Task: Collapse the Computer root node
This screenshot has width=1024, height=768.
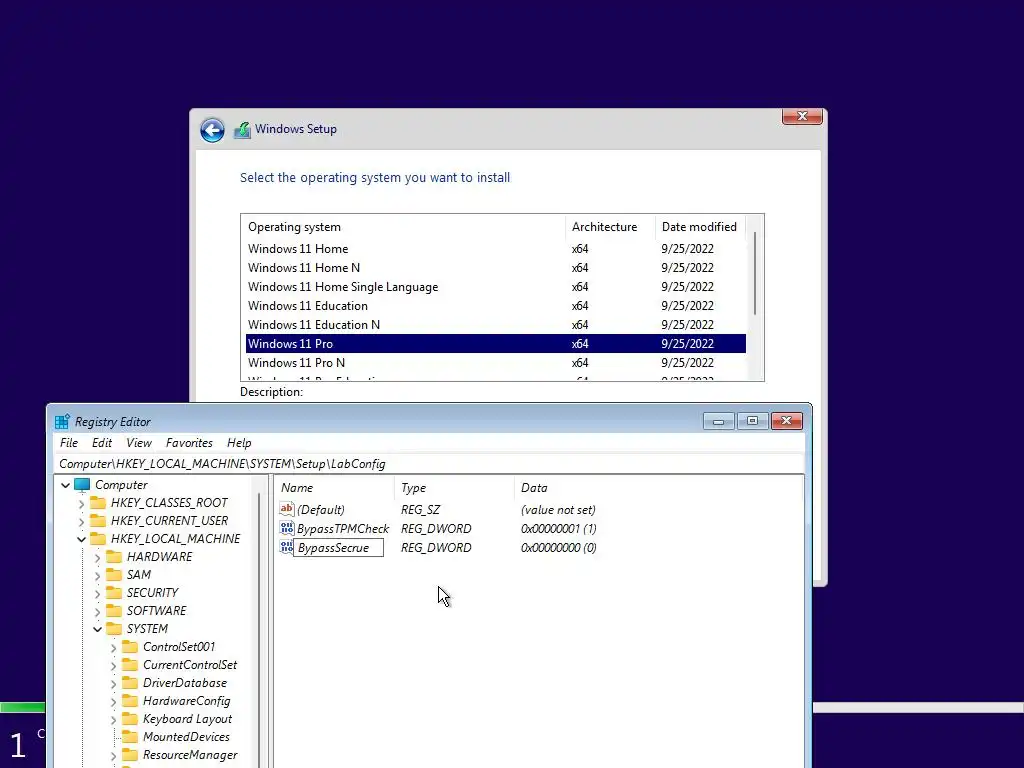Action: (65, 485)
